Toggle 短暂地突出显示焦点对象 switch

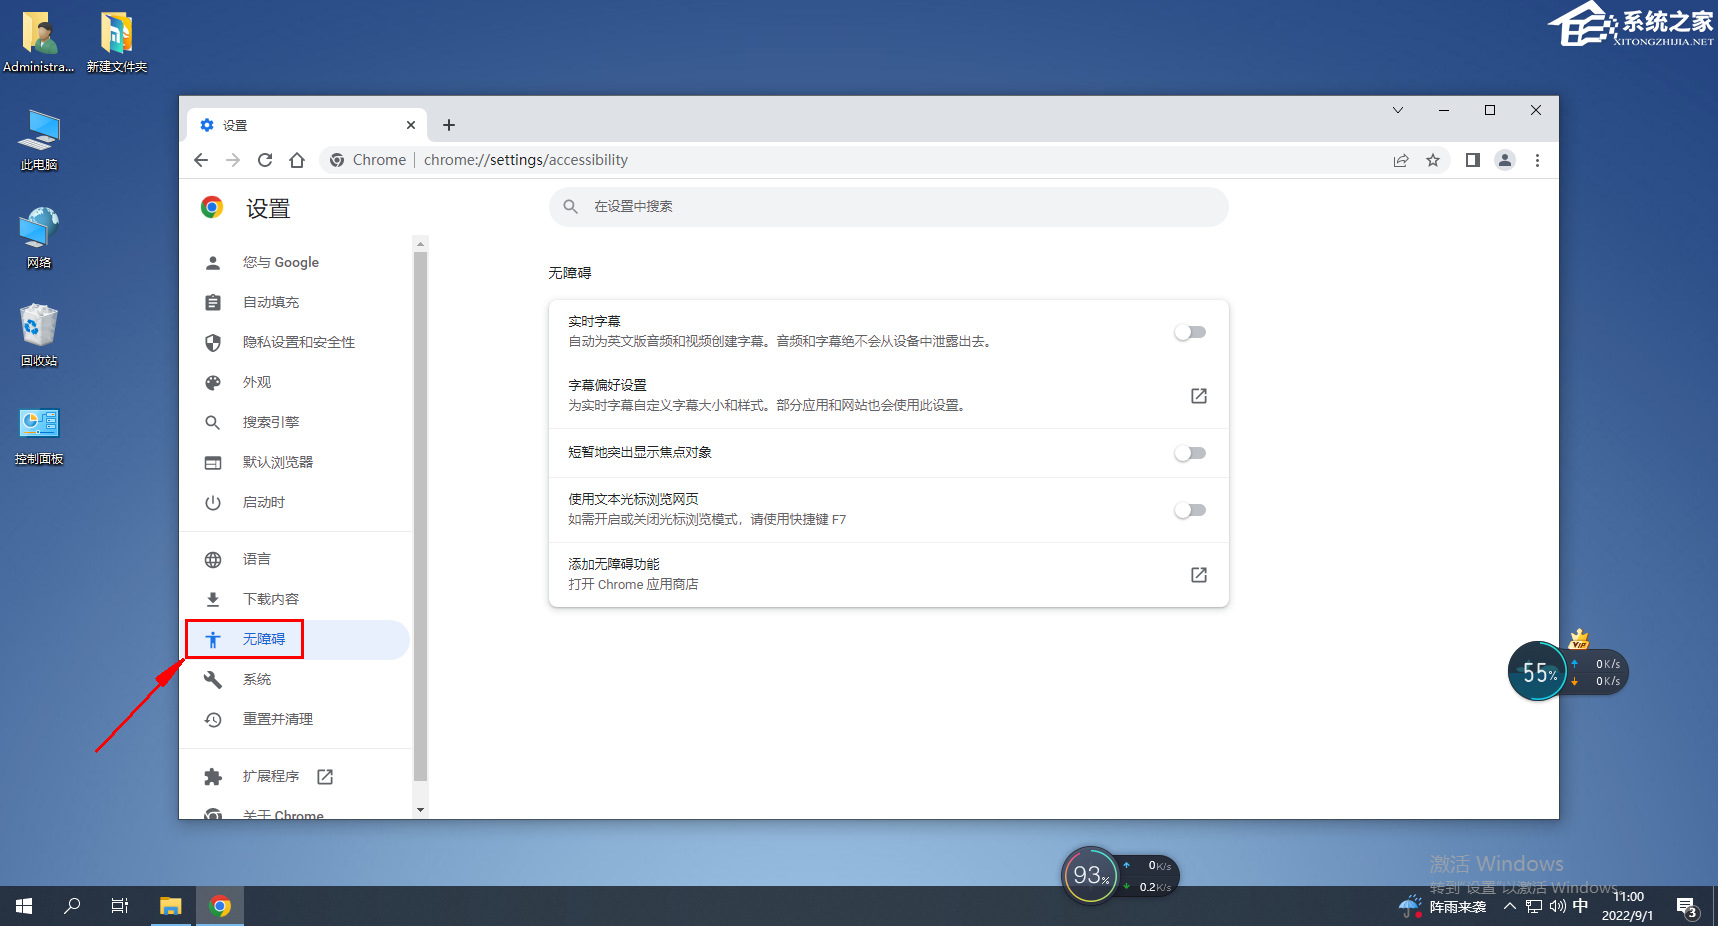coord(1189,453)
